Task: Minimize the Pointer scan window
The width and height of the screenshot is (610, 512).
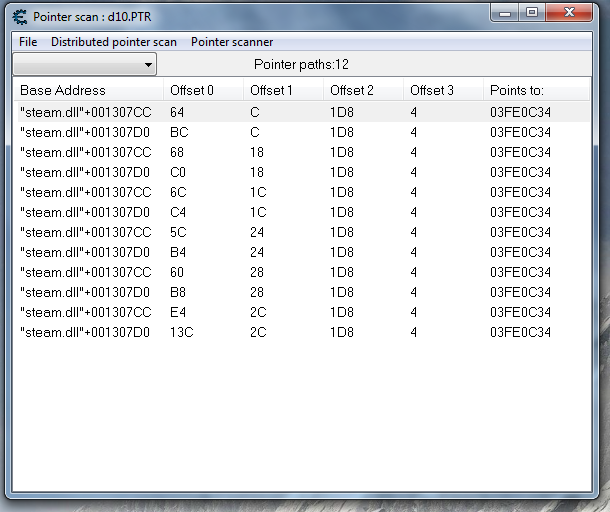Action: [506, 13]
